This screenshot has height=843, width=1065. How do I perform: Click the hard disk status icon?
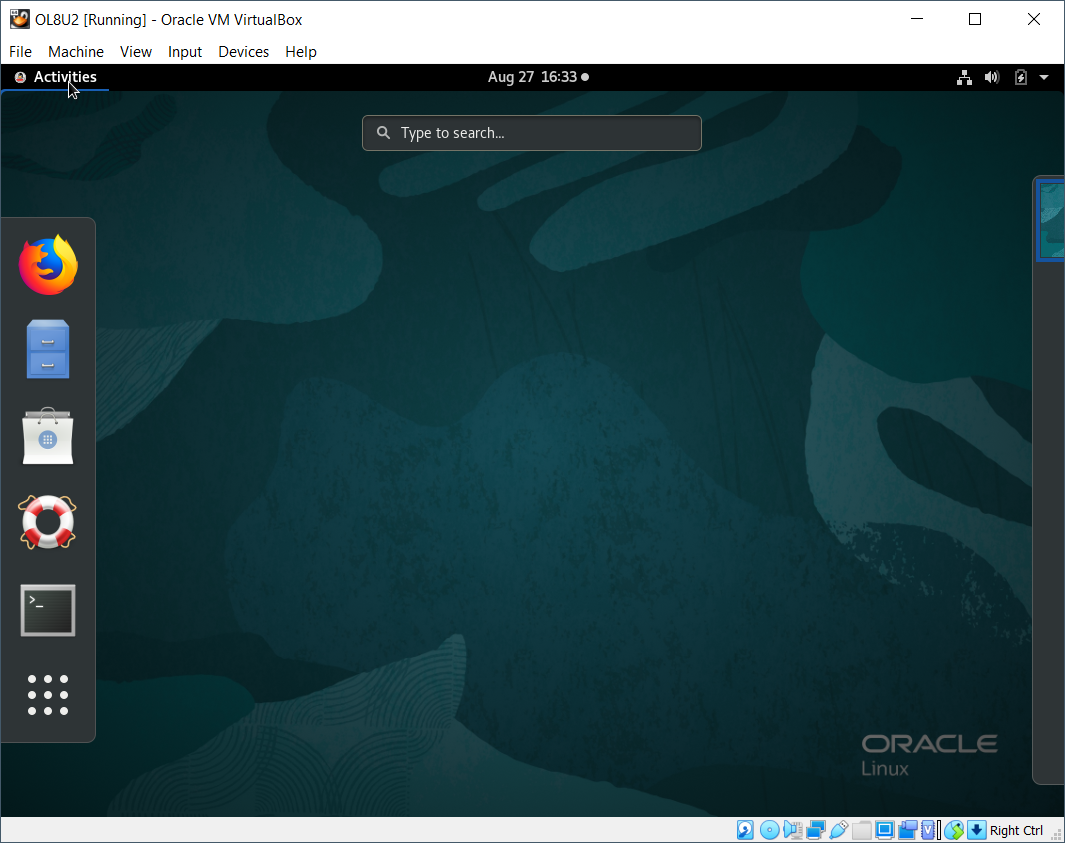[745, 830]
